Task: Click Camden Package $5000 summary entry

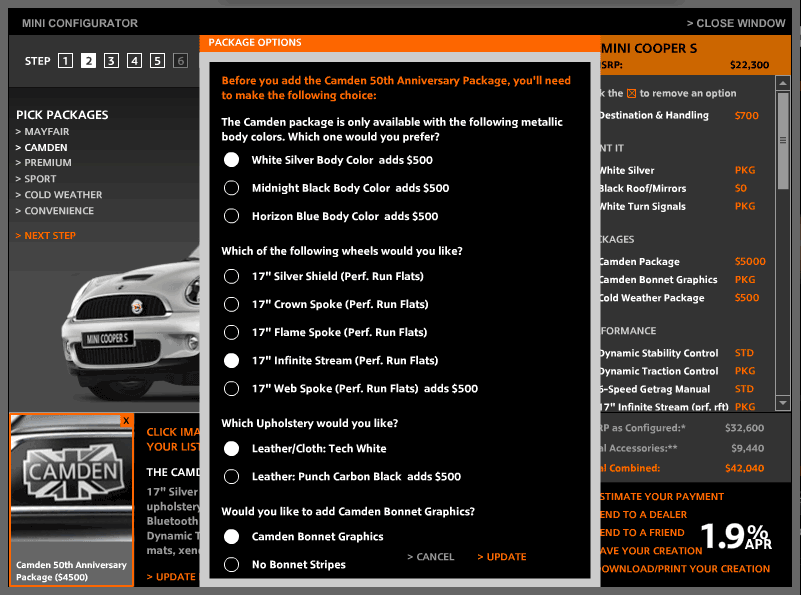Action: pyautogui.click(x=682, y=261)
